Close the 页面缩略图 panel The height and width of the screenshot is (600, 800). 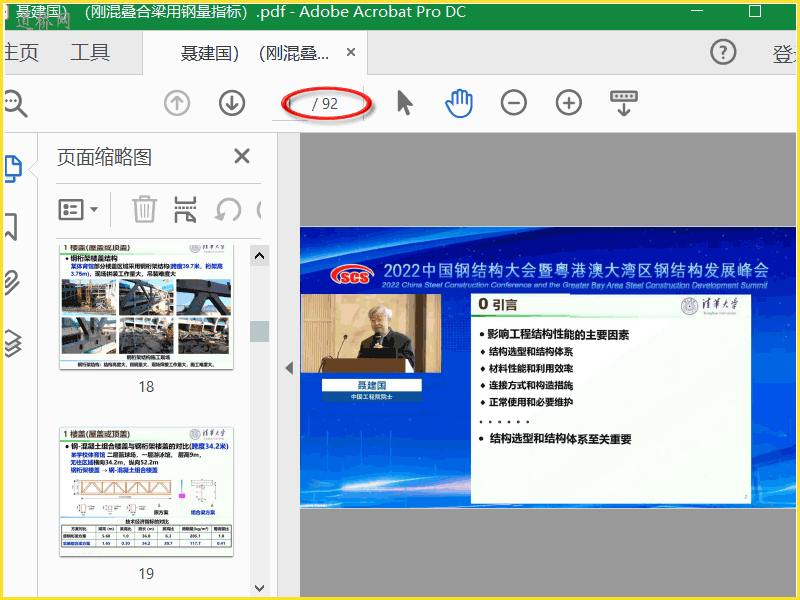pyautogui.click(x=242, y=156)
